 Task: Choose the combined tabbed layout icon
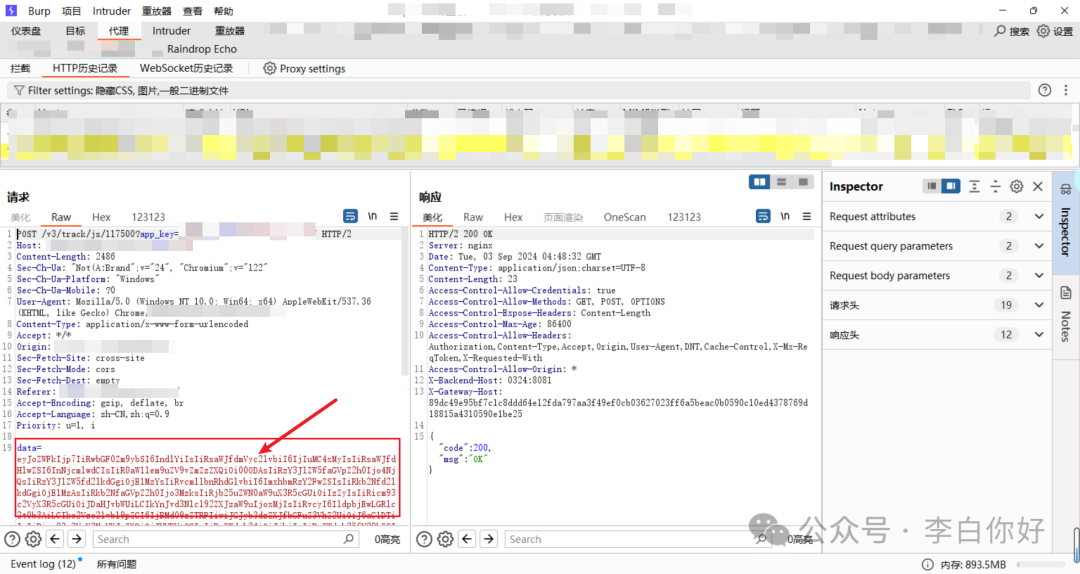pos(802,182)
